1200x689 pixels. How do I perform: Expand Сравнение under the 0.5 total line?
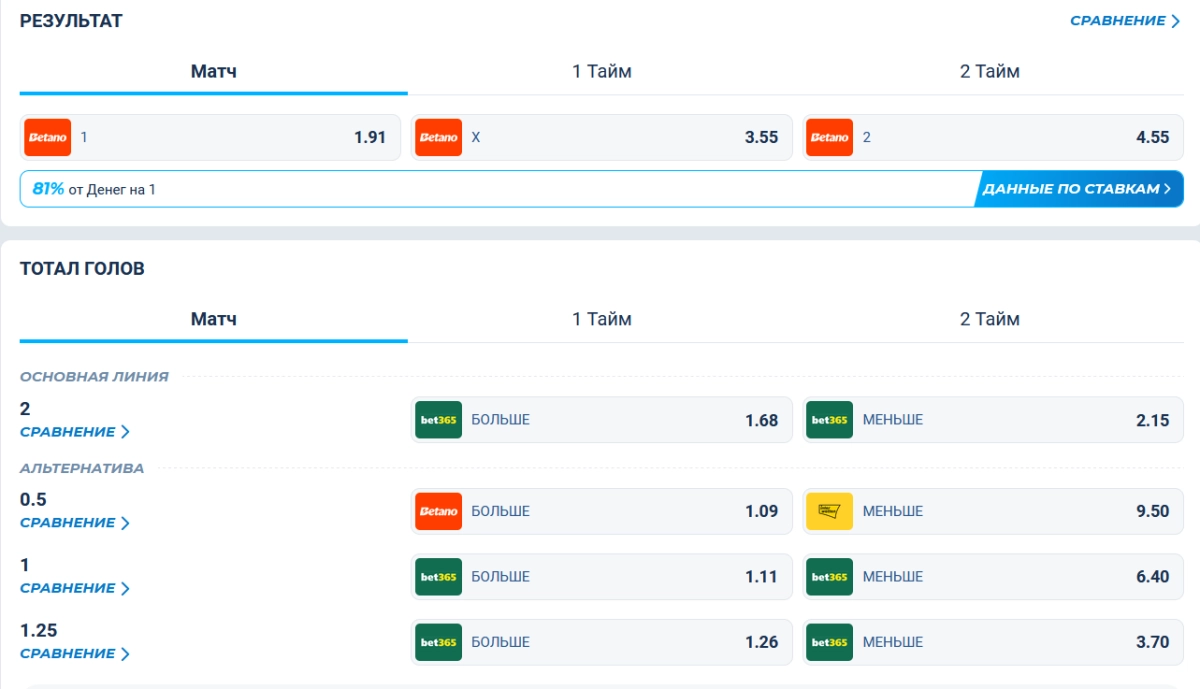75,523
